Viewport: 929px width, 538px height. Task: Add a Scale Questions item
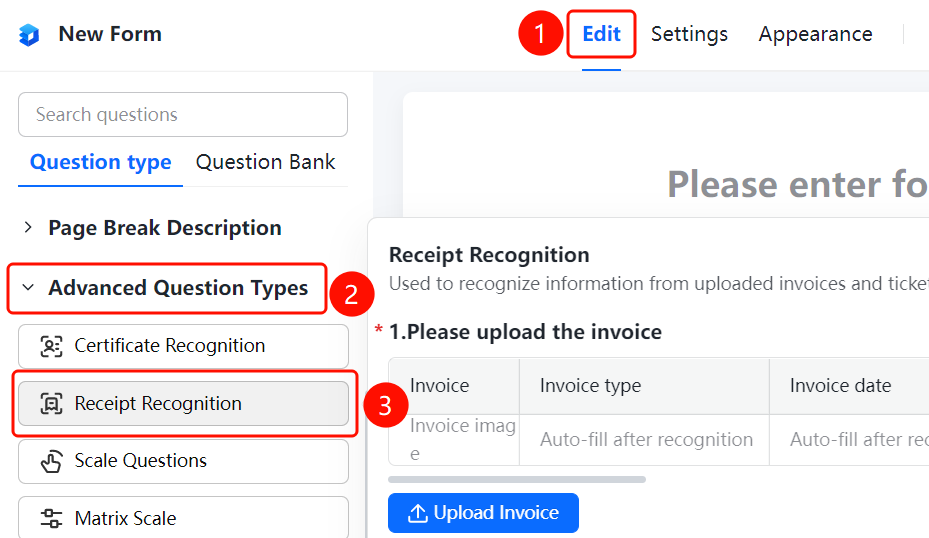(183, 461)
